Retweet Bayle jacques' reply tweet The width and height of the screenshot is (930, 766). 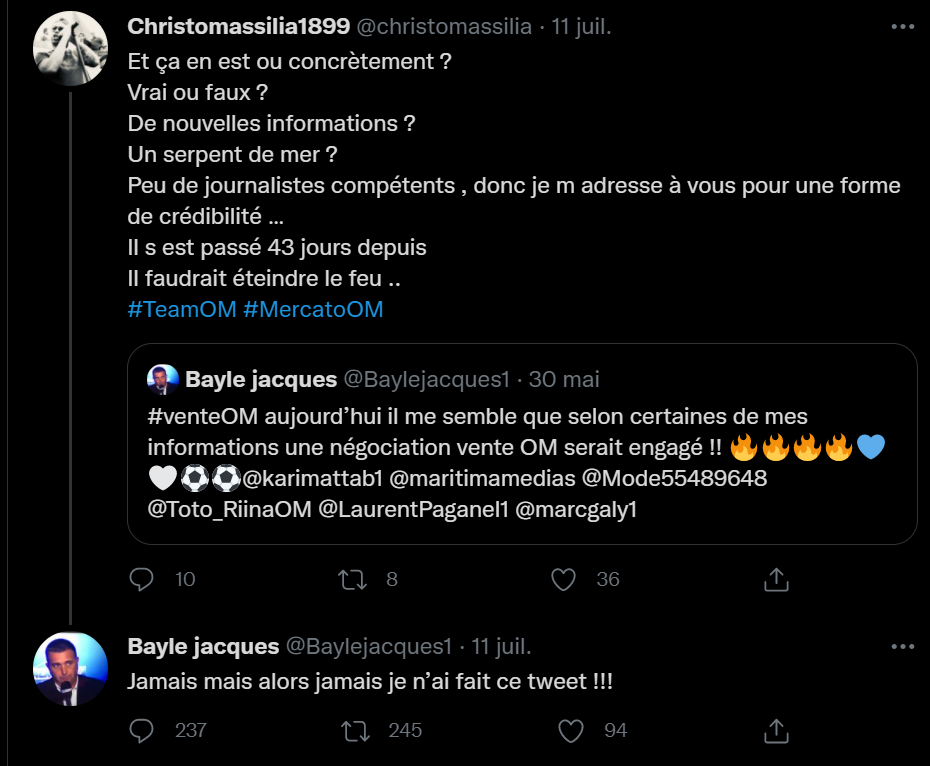353,730
